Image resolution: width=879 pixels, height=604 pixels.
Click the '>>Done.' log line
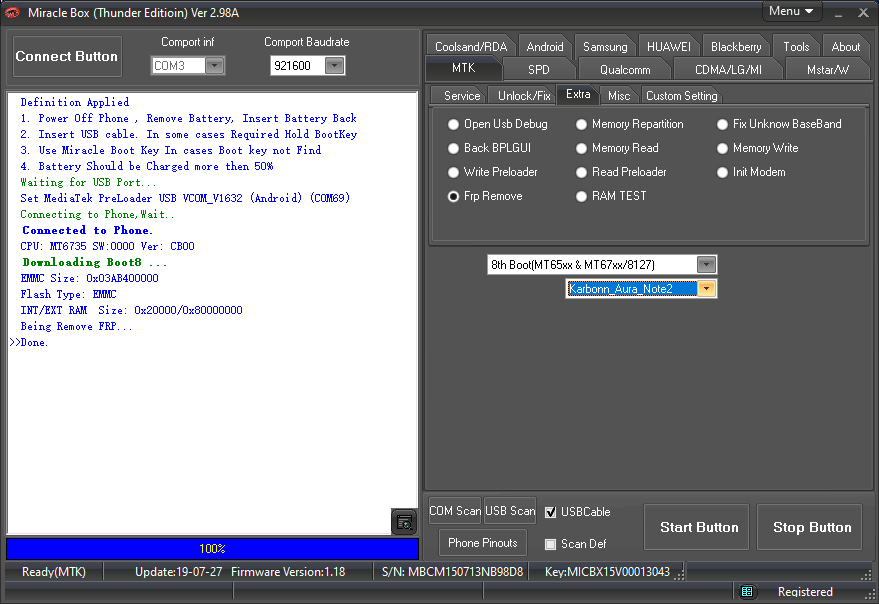tap(29, 343)
